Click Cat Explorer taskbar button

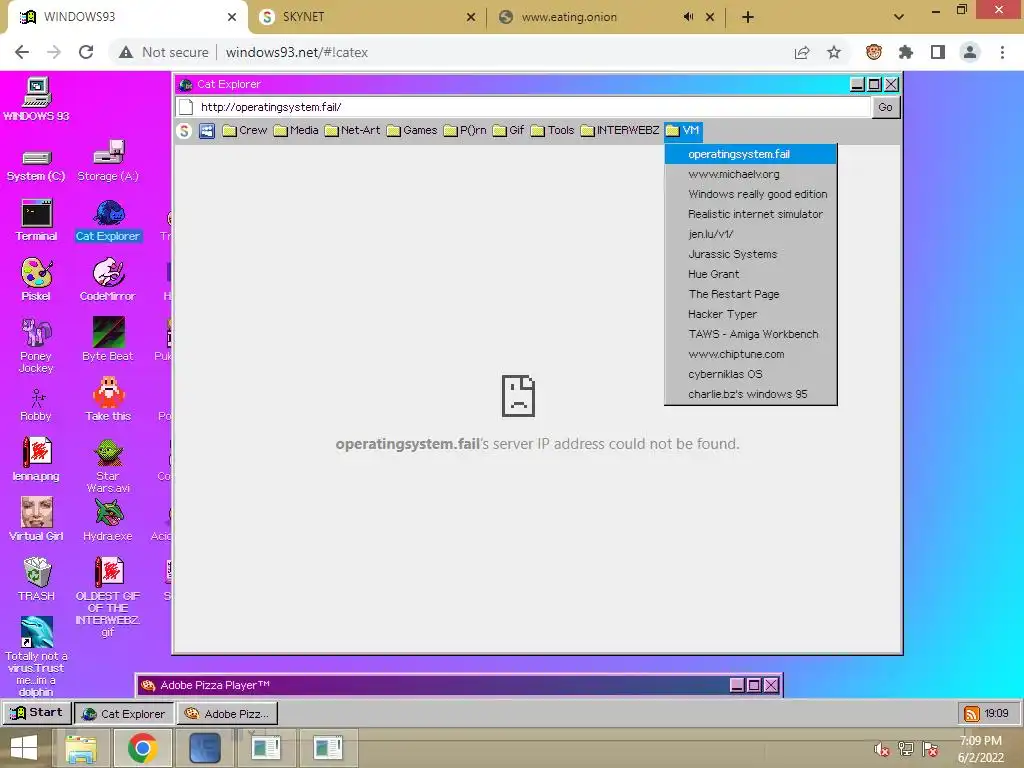[x=124, y=713]
